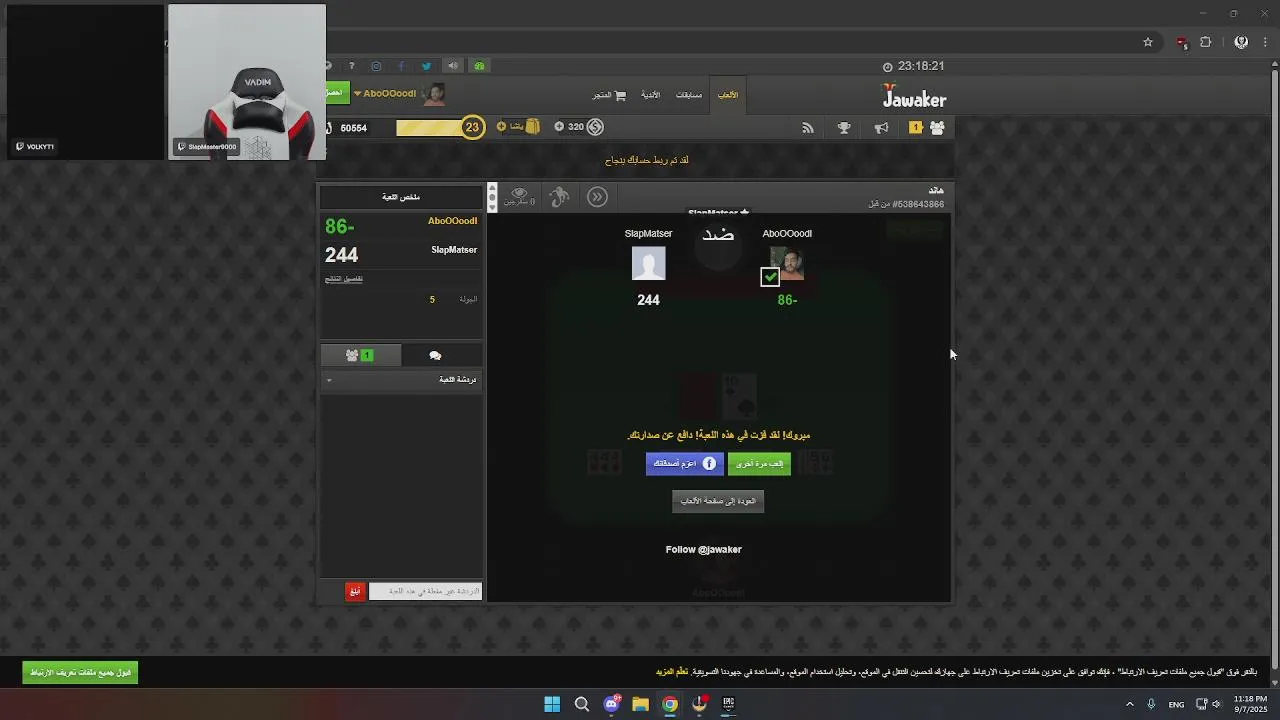The height and width of the screenshot is (720, 1280).
Task: Open the RSS feed icon
Action: [808, 128]
